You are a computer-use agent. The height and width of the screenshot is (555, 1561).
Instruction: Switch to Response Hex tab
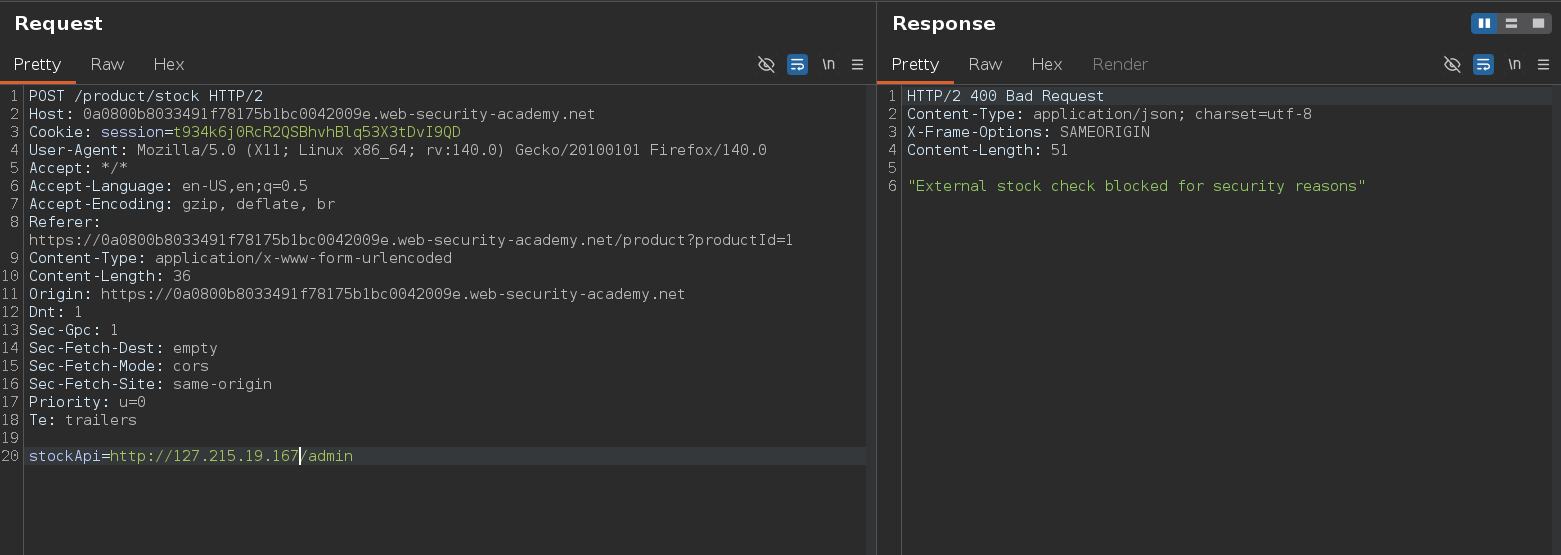[1046, 64]
